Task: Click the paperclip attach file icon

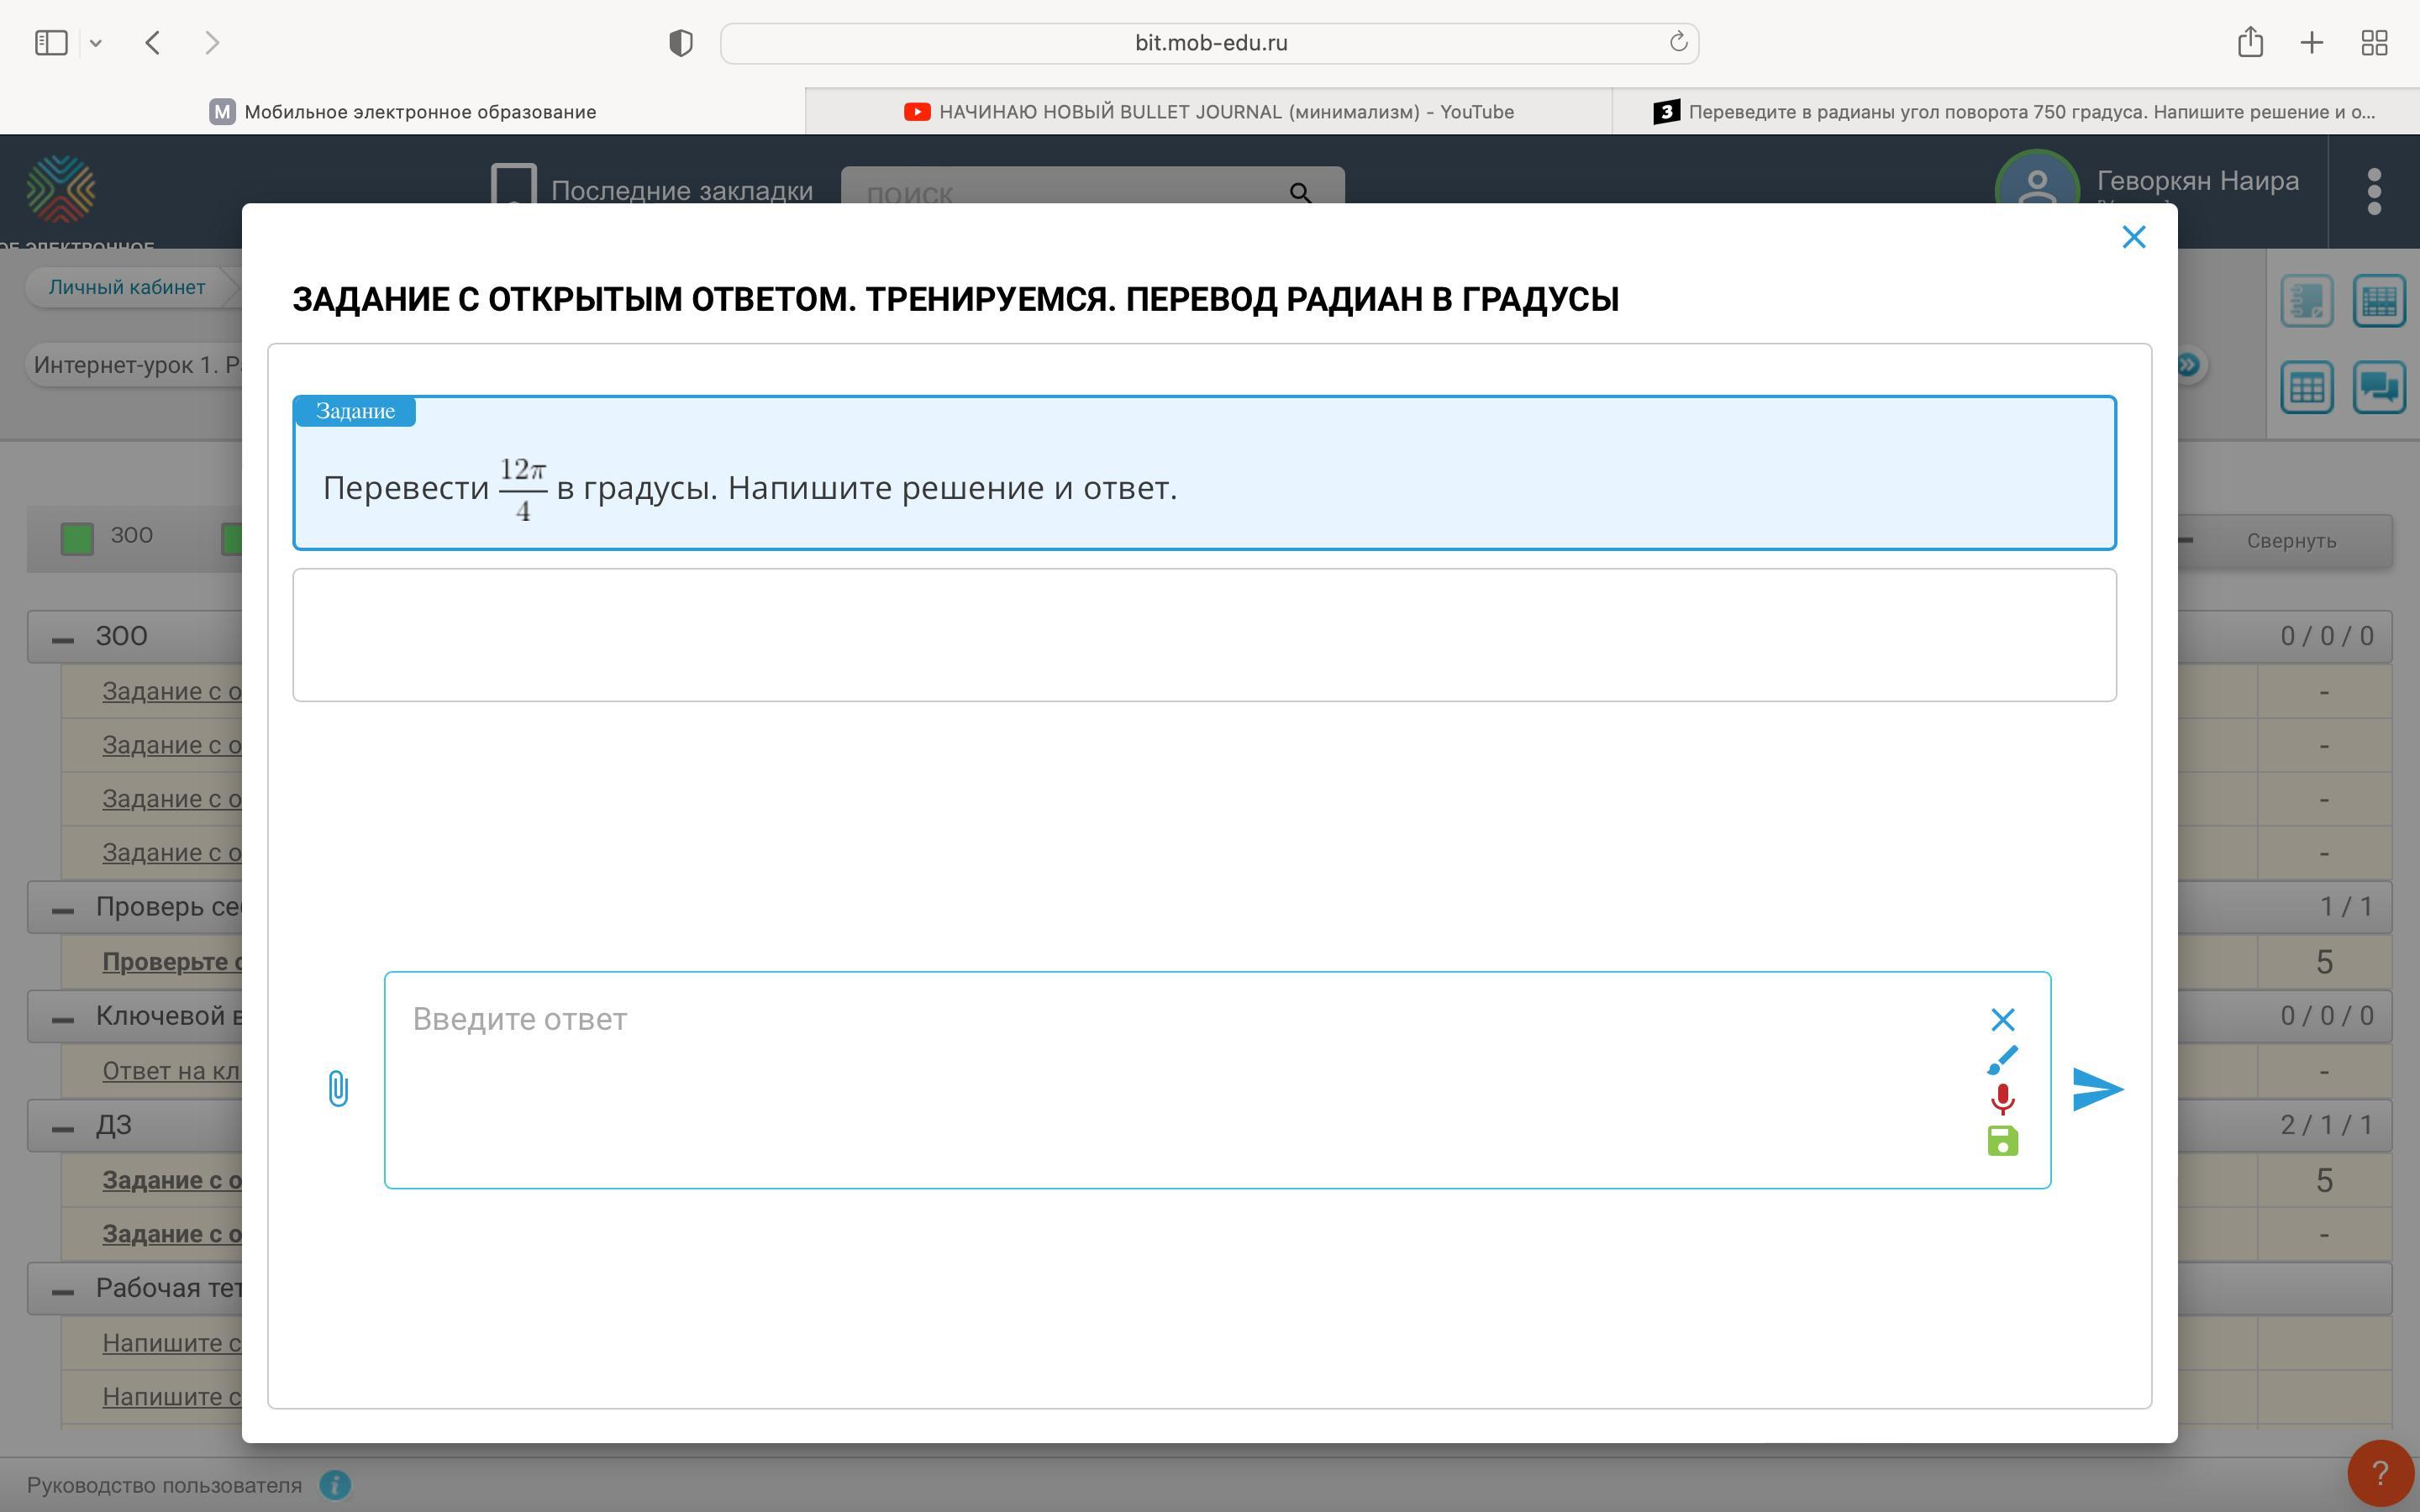Action: [338, 1088]
